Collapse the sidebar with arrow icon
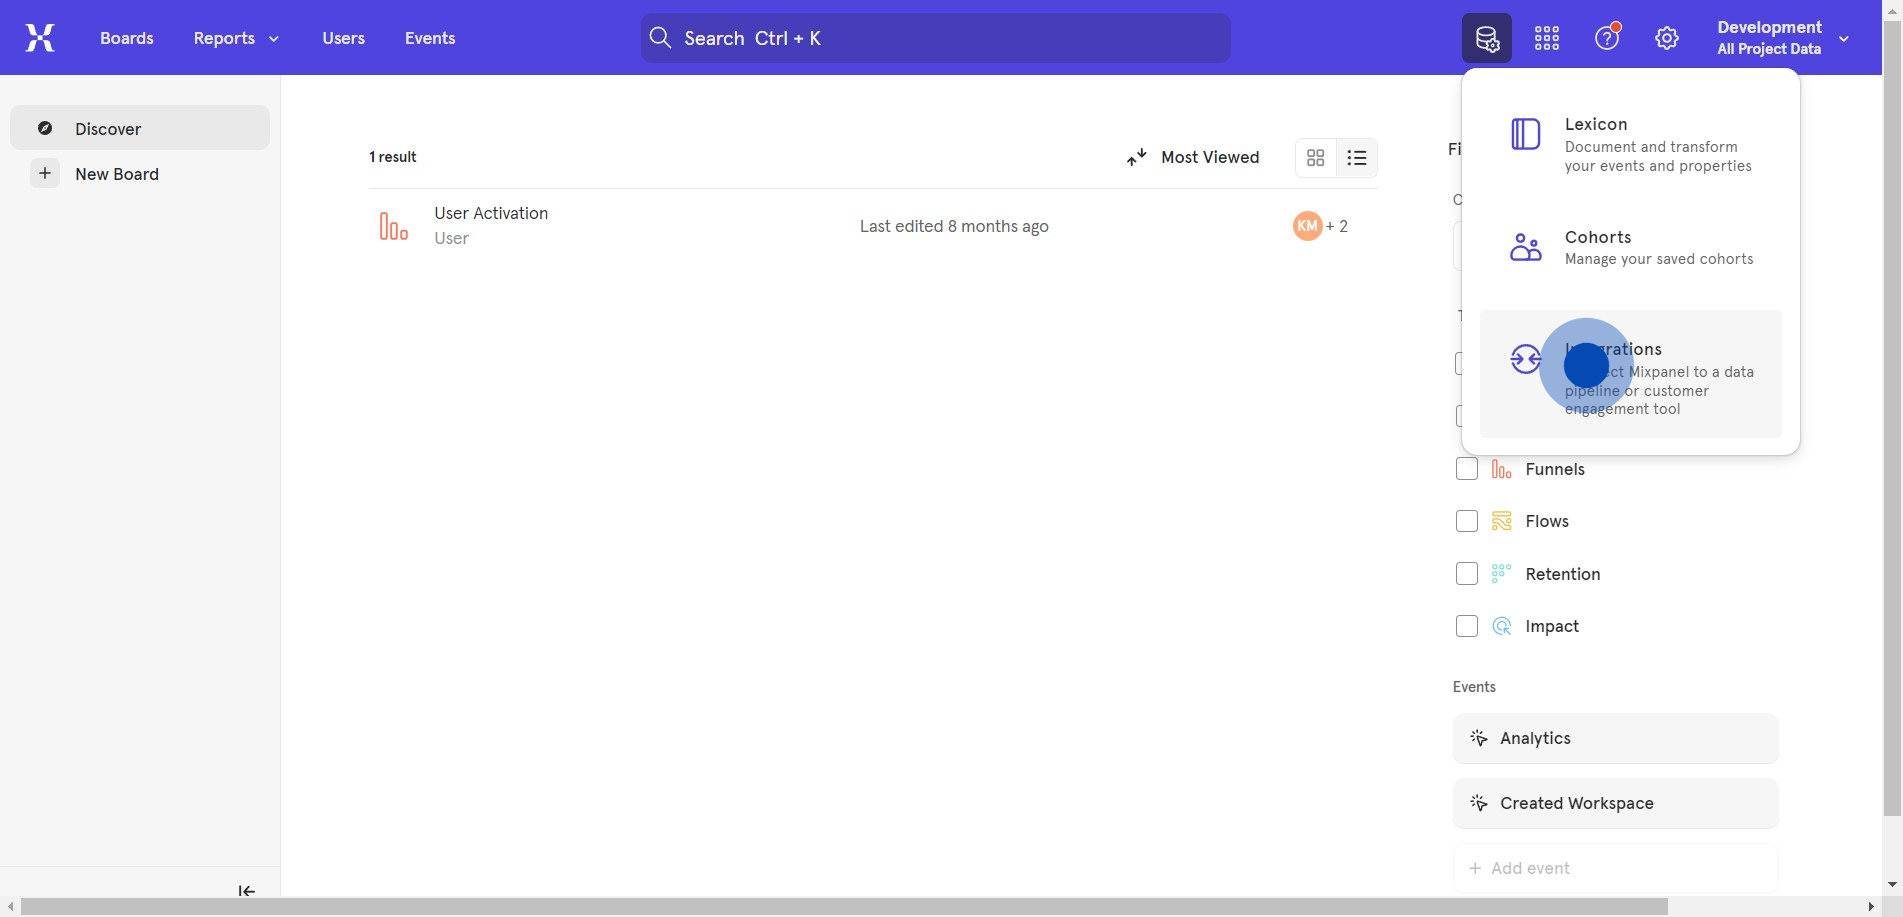 (246, 890)
